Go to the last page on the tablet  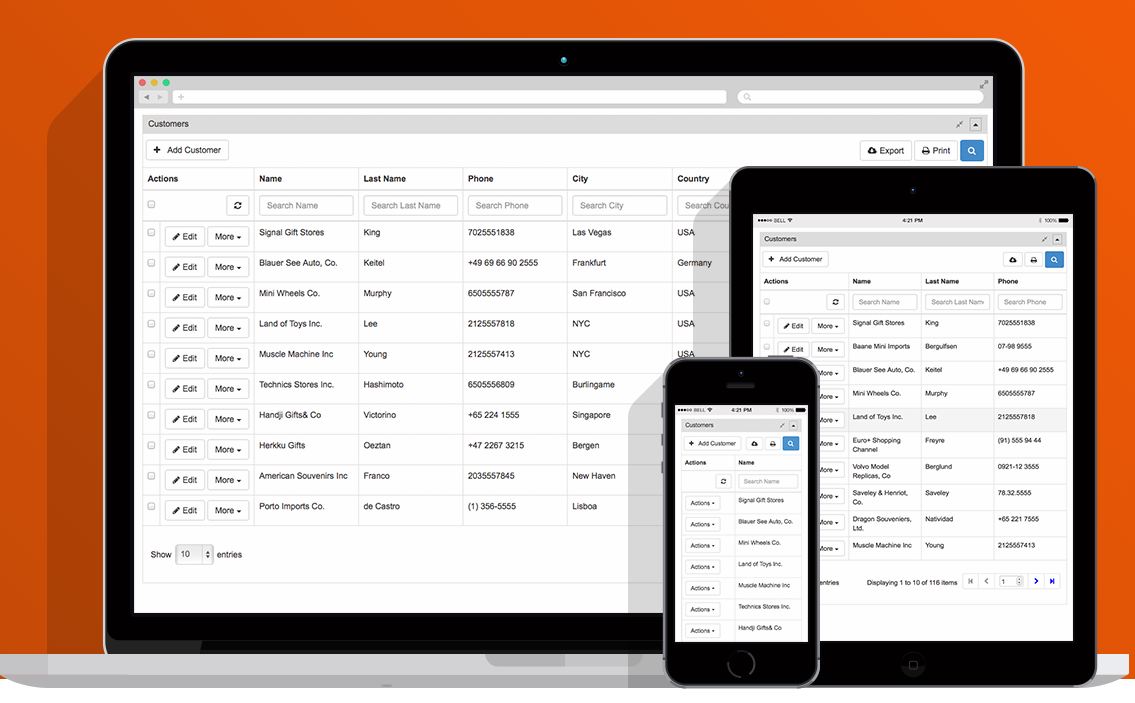point(1052,581)
